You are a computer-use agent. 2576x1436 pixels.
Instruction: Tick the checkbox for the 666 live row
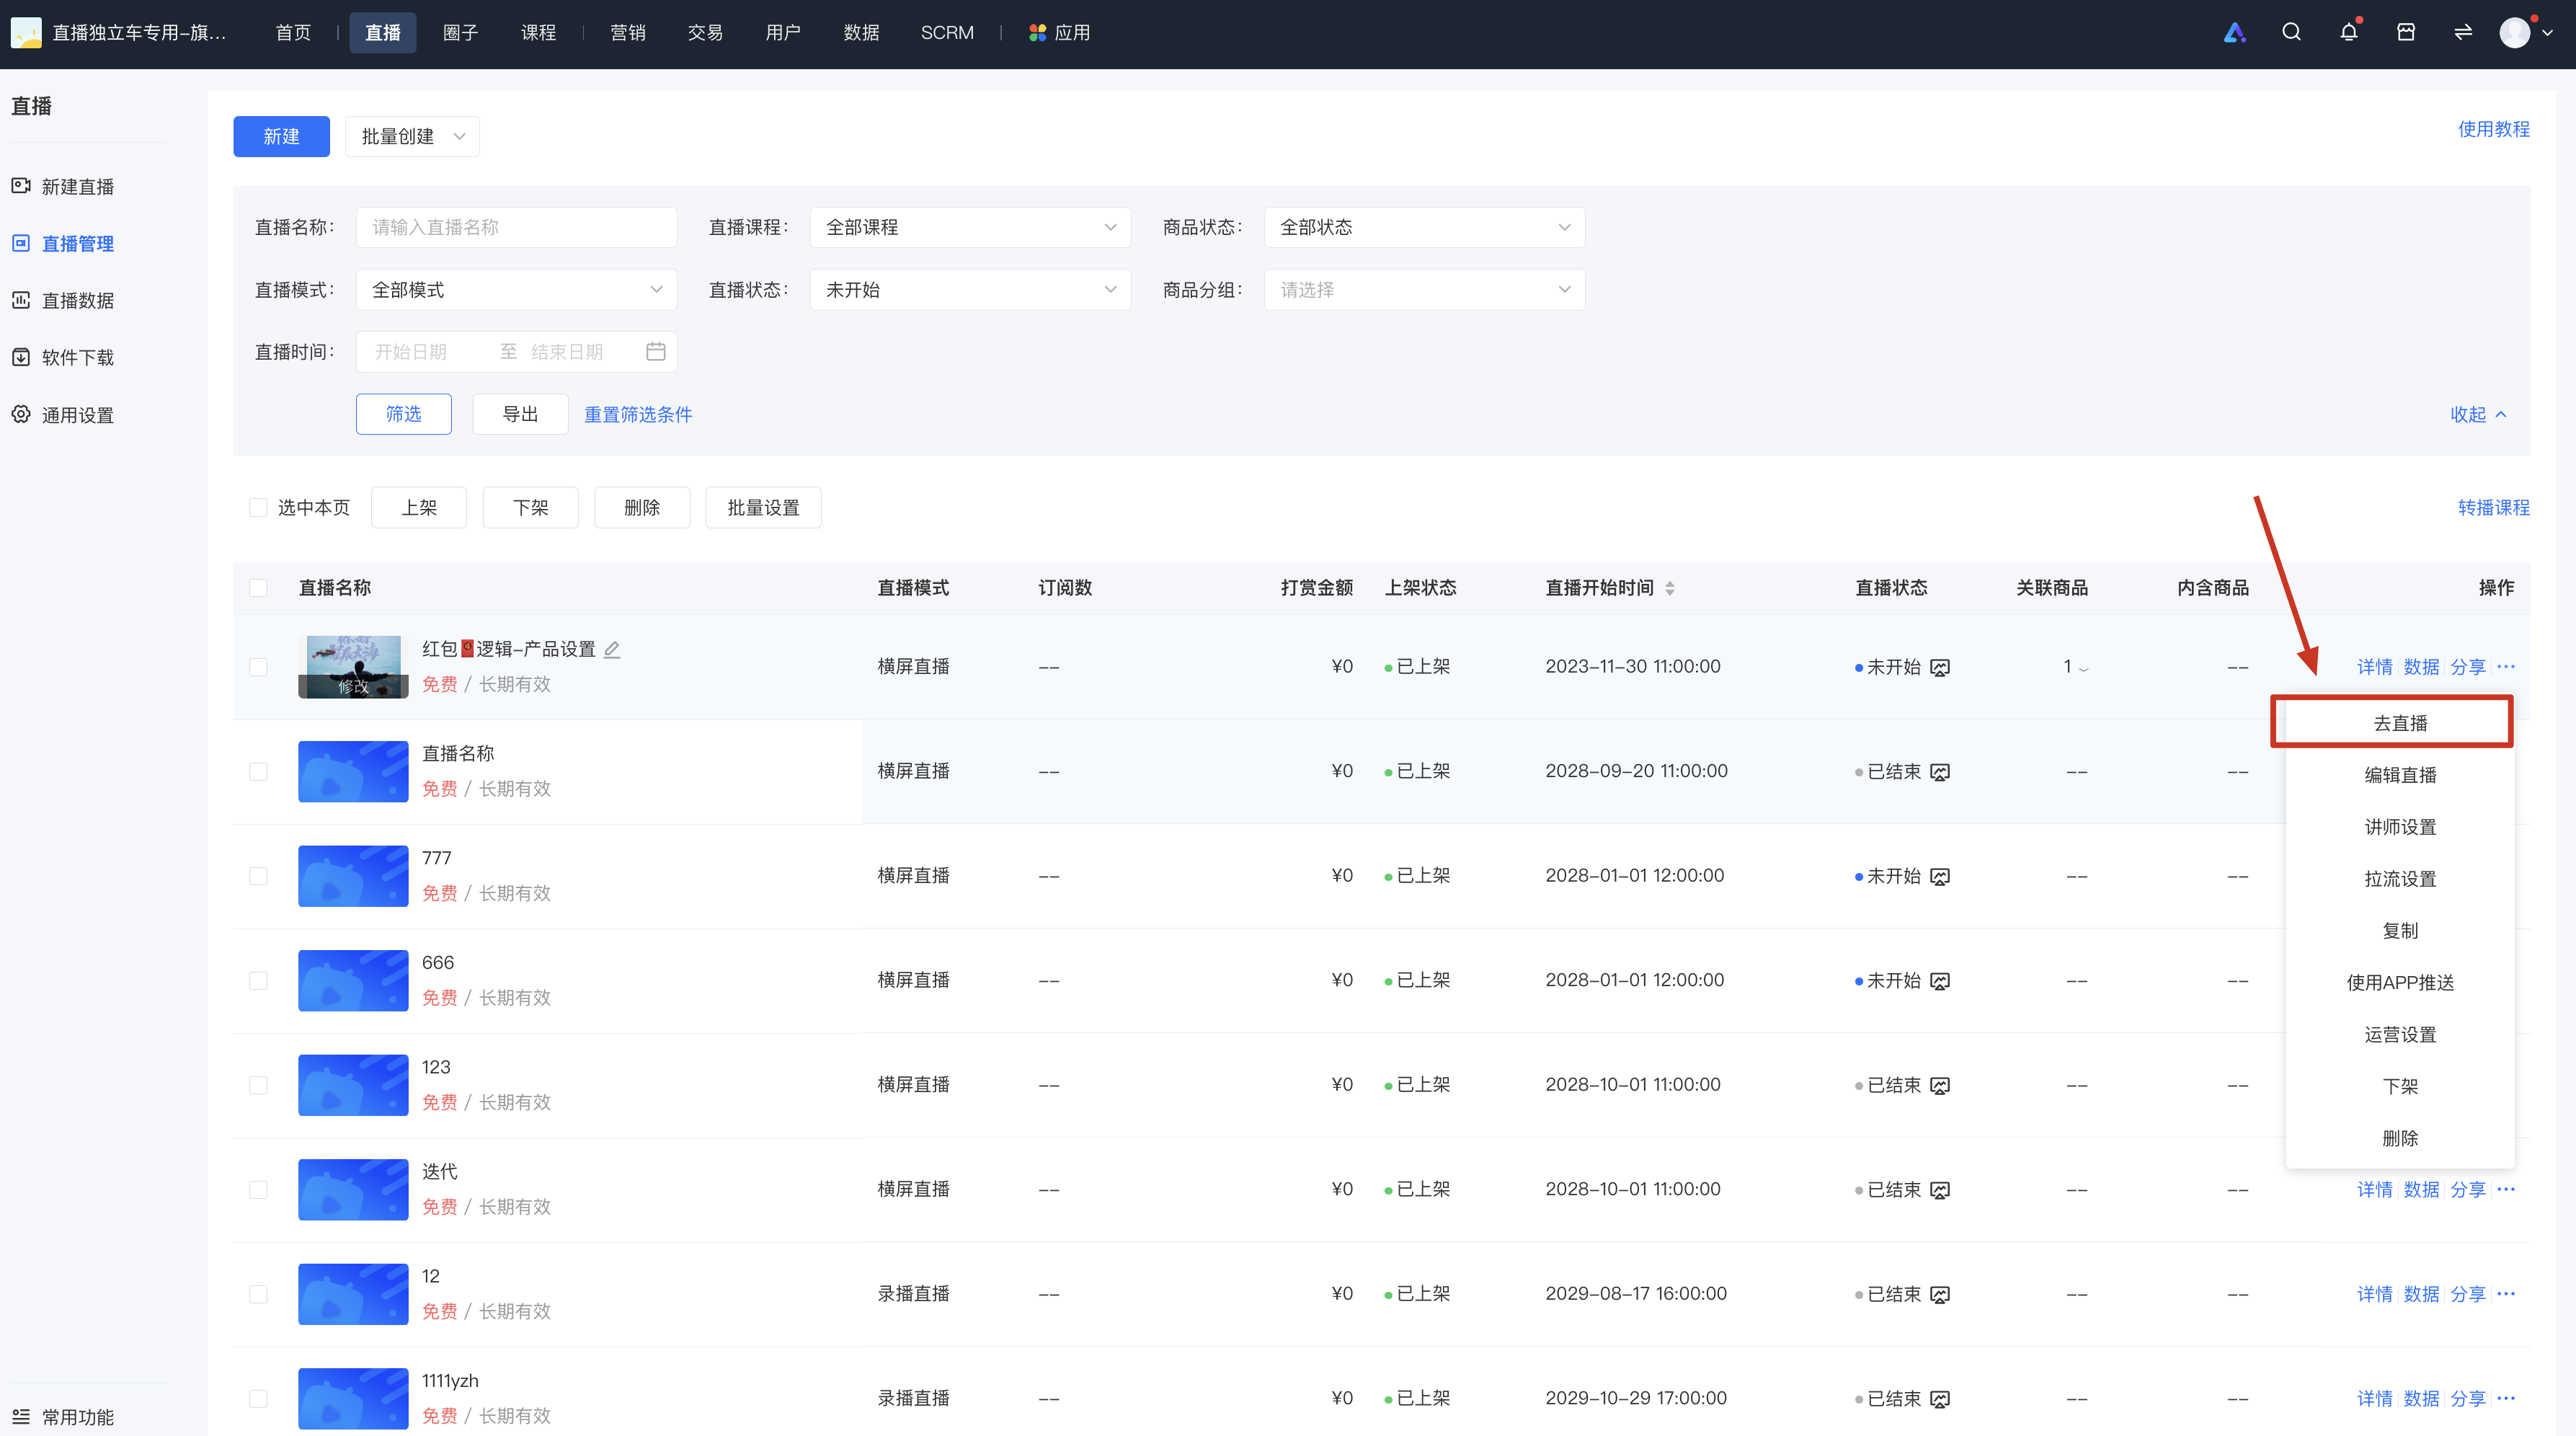258,981
